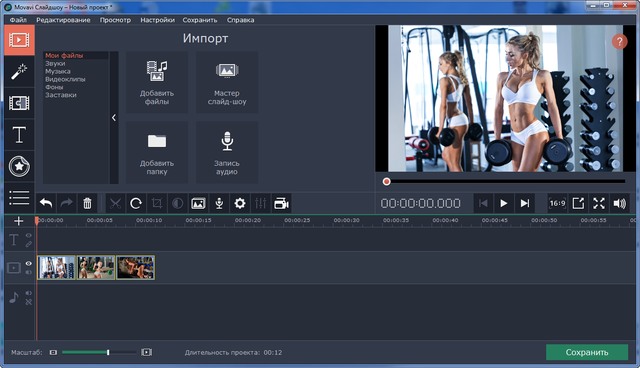This screenshot has width=640, height=368.
Task: Open the Файл menu
Action: [18, 20]
